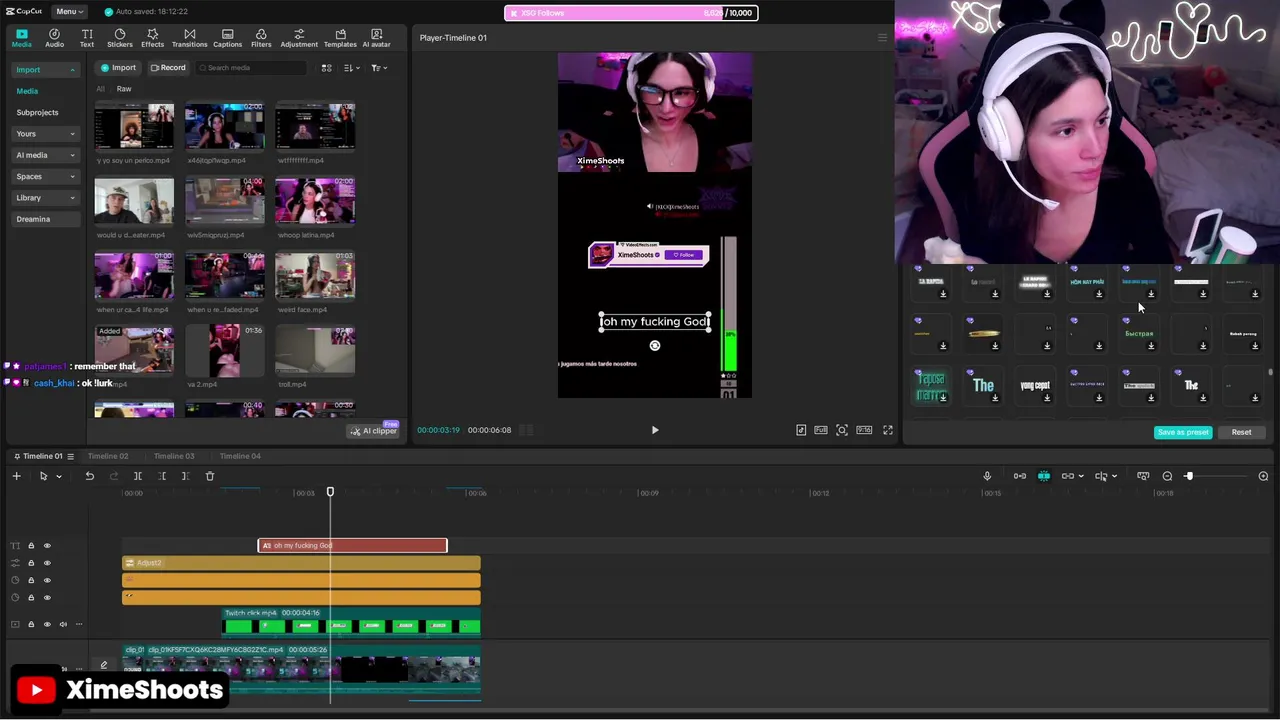Image resolution: width=1280 pixels, height=720 pixels.
Task: Open the Effects panel
Action: (152, 38)
